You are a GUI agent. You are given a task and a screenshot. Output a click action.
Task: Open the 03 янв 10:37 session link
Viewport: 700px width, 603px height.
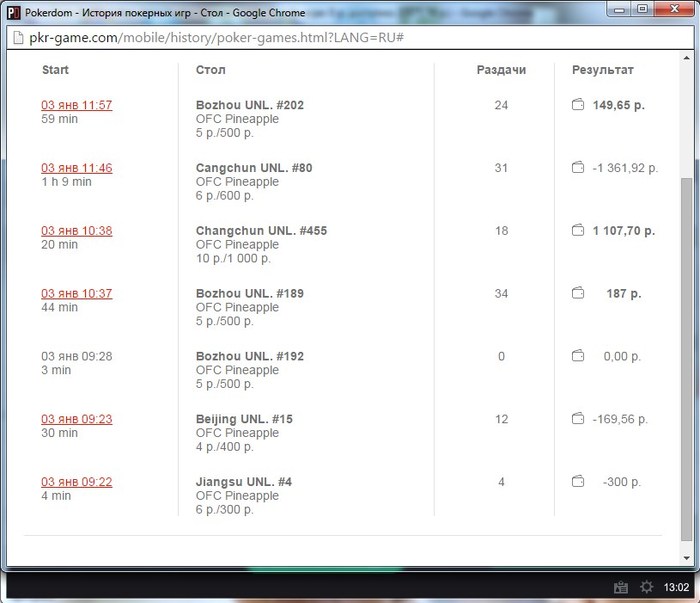click(76, 293)
